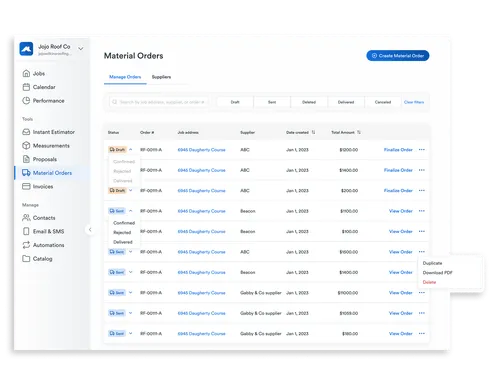Click Finalize Order on the $1200.00 order

click(x=398, y=150)
